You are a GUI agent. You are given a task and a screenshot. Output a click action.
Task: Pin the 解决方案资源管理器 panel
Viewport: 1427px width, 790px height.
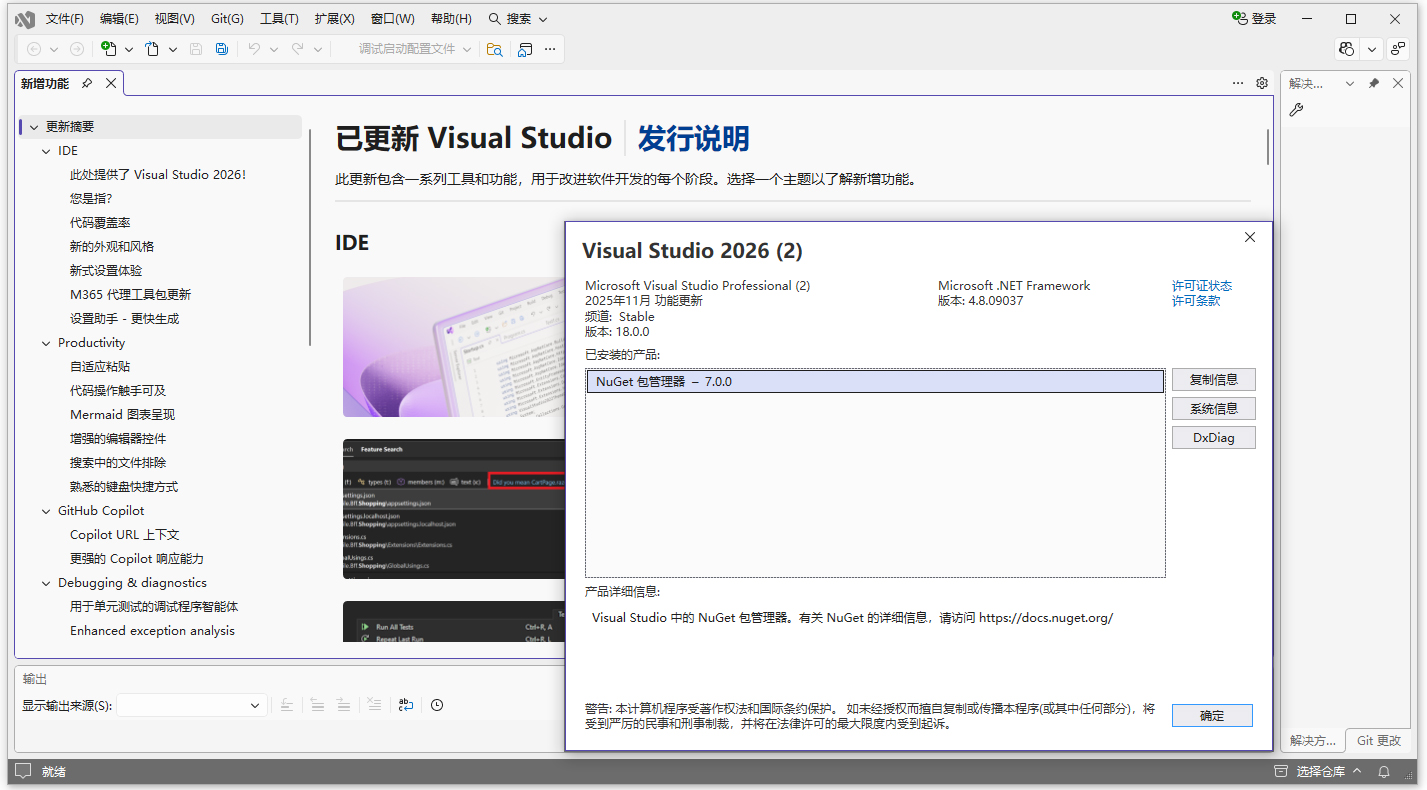1373,83
